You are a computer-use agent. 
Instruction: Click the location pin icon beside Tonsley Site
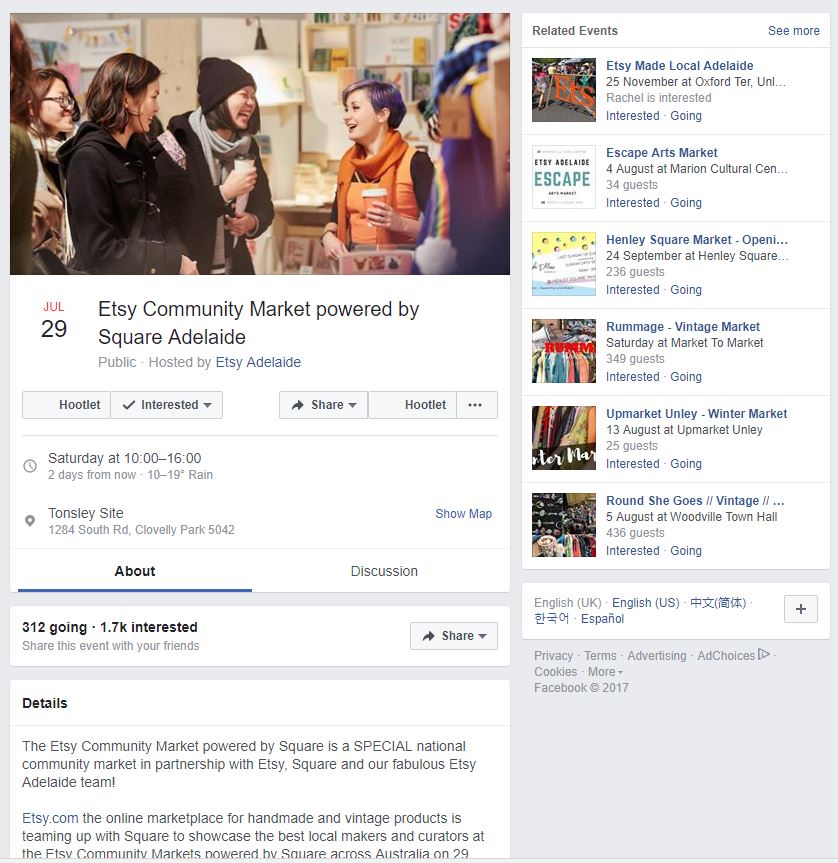[x=30, y=521]
